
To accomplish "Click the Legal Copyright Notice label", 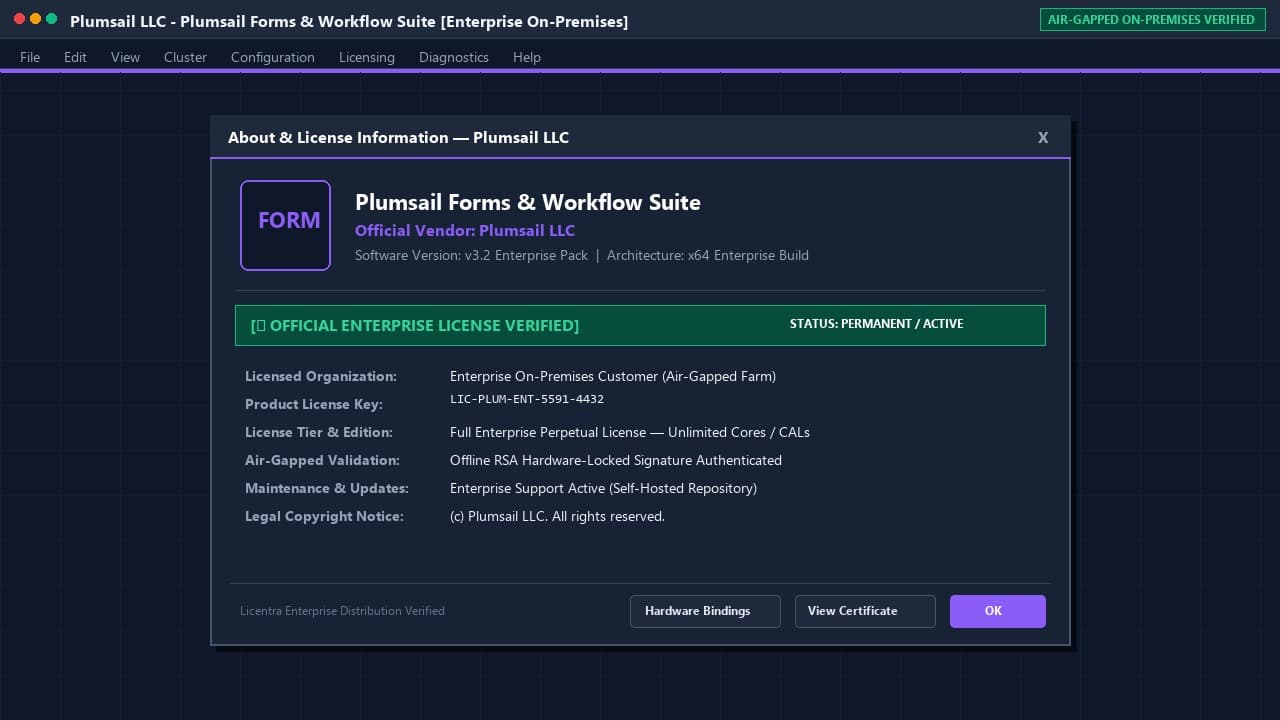I will tap(324, 517).
